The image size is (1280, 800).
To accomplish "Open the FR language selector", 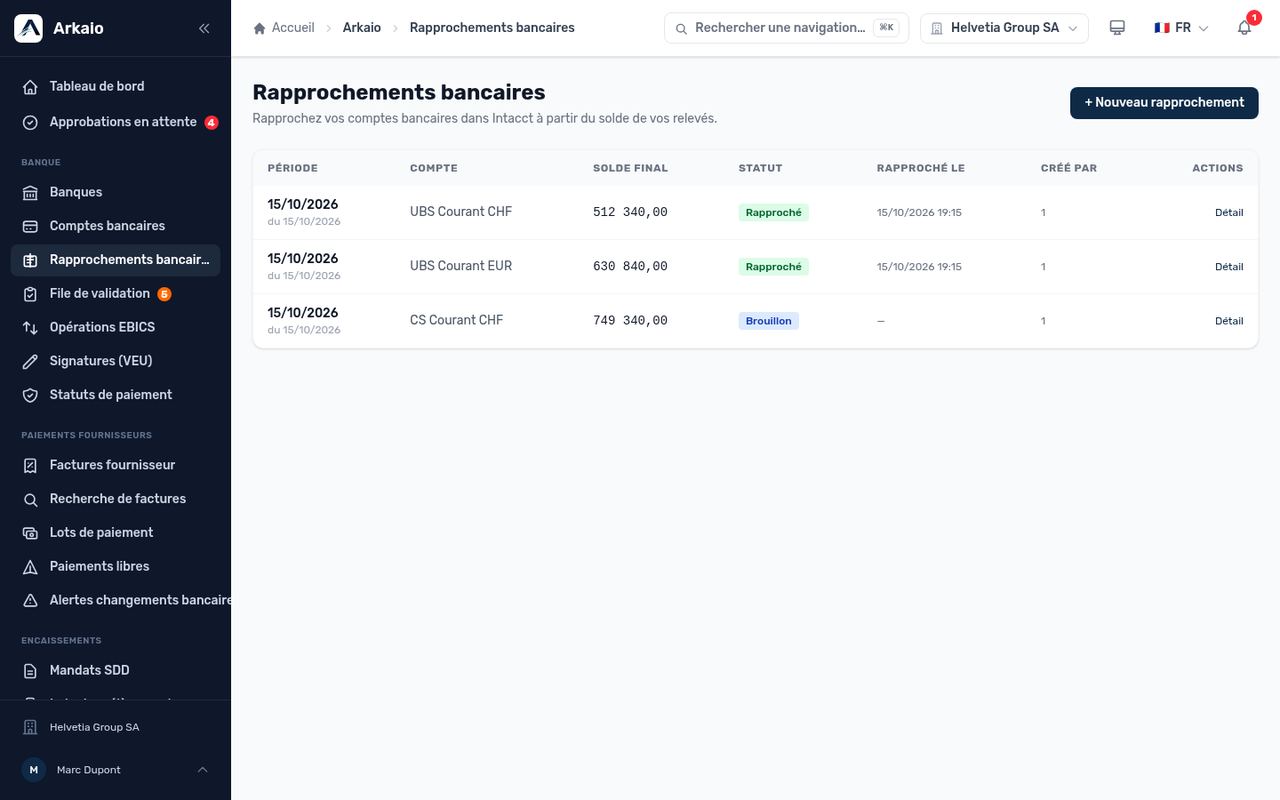I will (x=1182, y=28).
